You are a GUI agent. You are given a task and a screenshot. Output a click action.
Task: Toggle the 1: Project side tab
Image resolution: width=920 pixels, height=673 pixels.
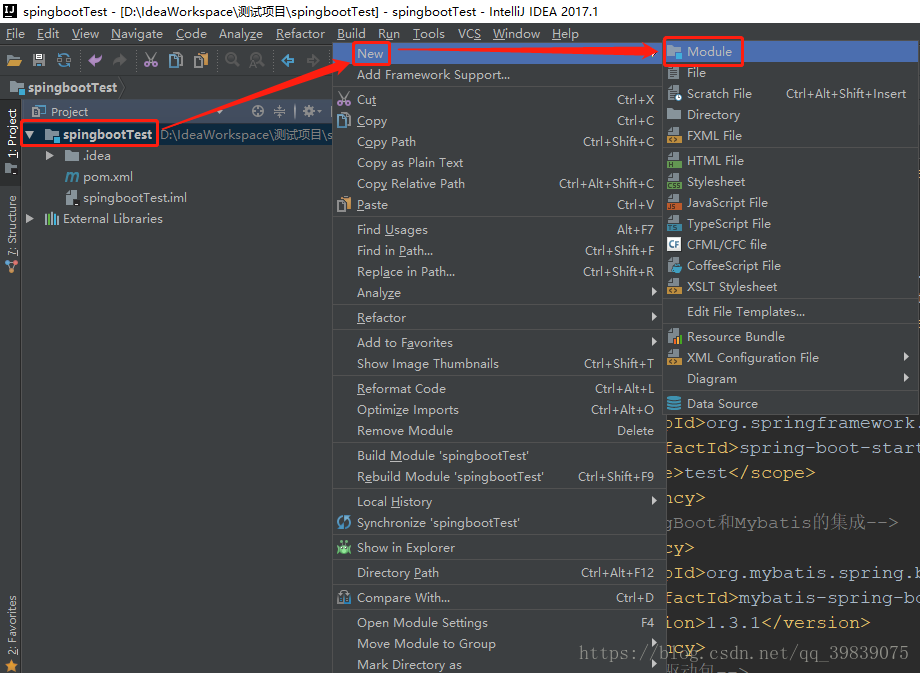click(x=11, y=140)
